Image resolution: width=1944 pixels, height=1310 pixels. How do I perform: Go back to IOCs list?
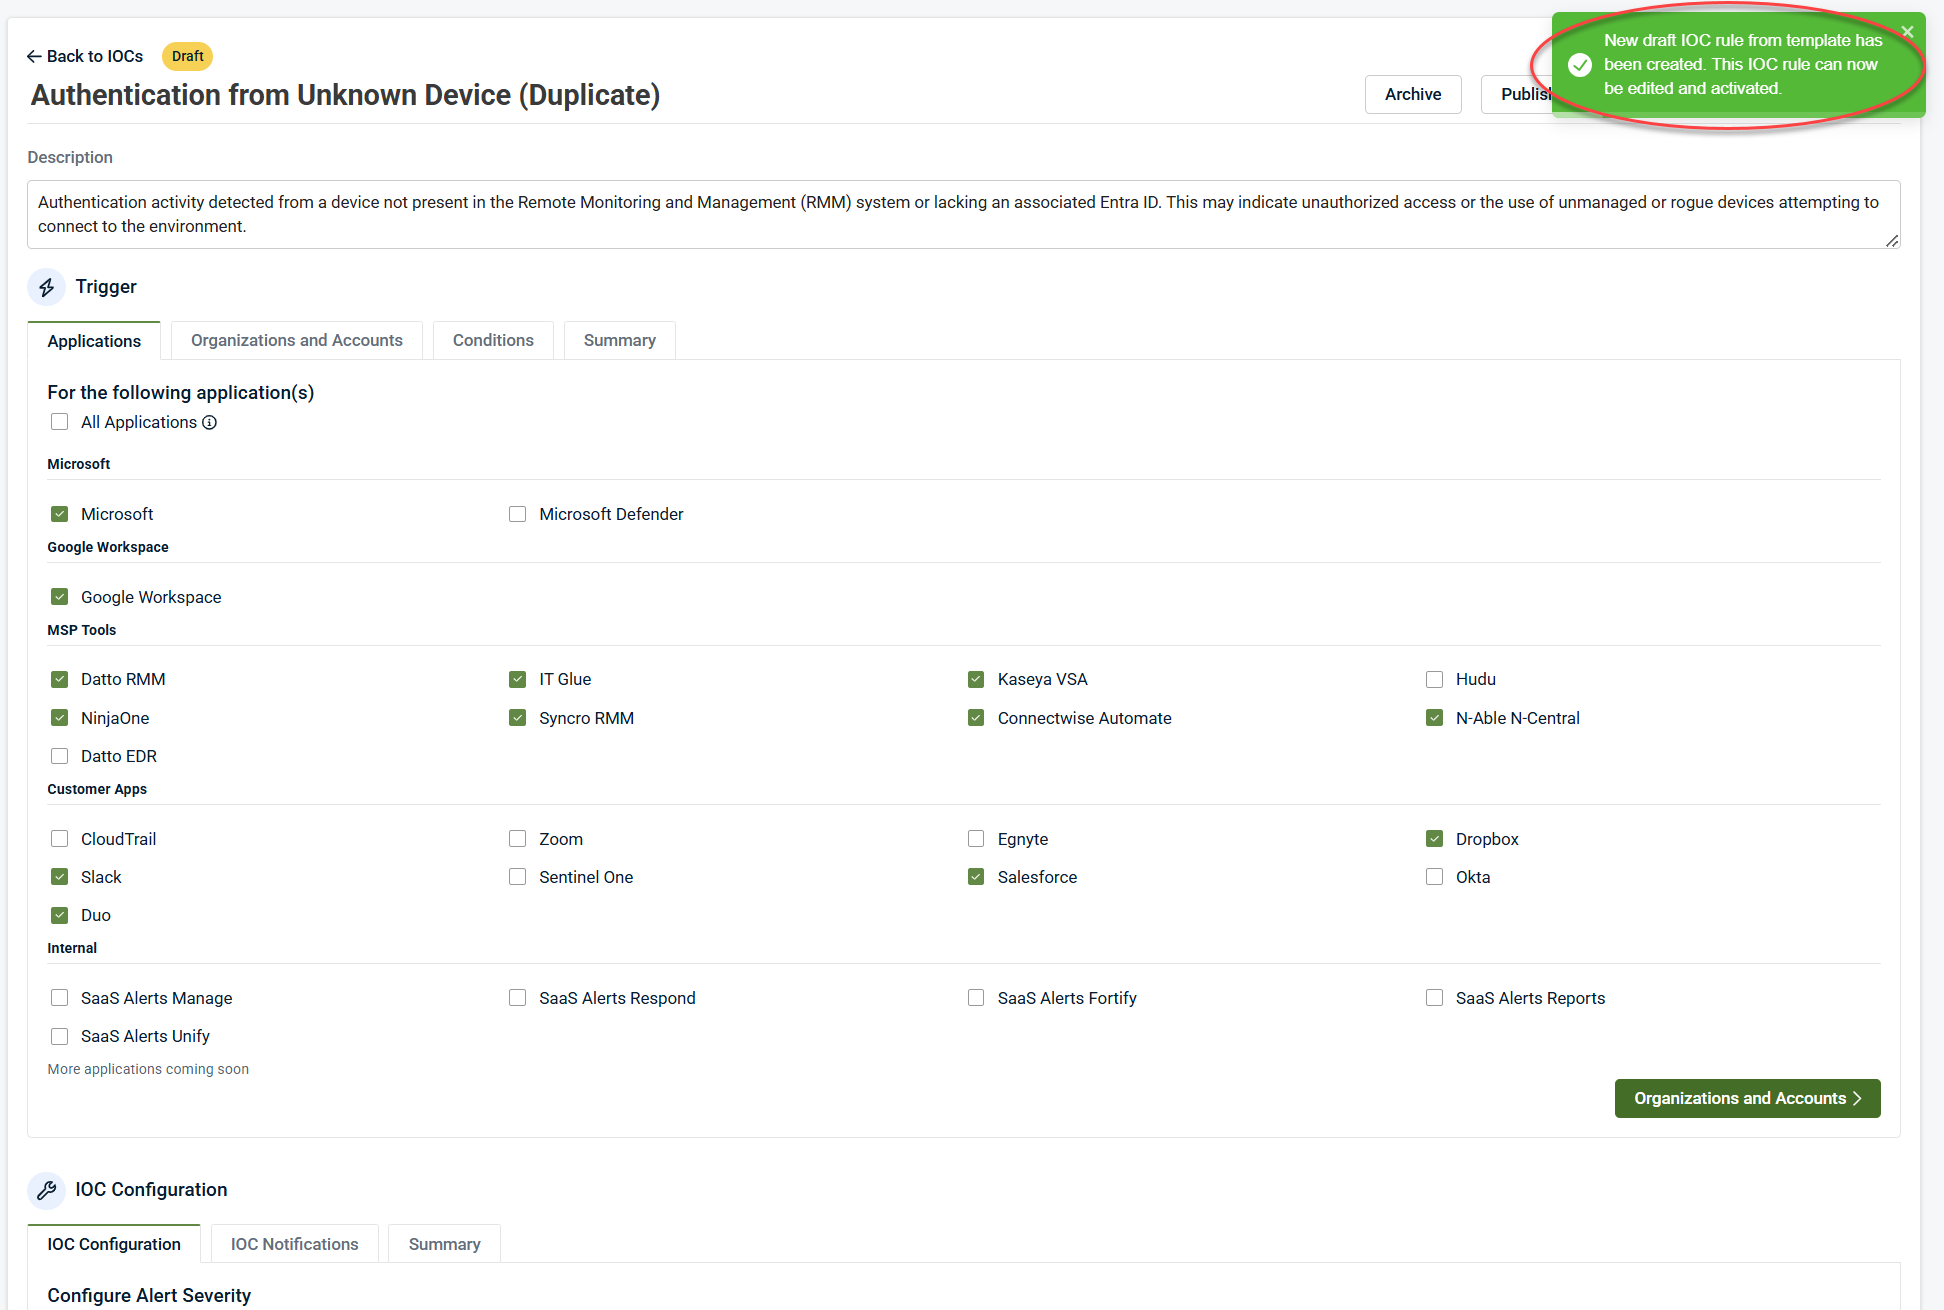coord(85,56)
